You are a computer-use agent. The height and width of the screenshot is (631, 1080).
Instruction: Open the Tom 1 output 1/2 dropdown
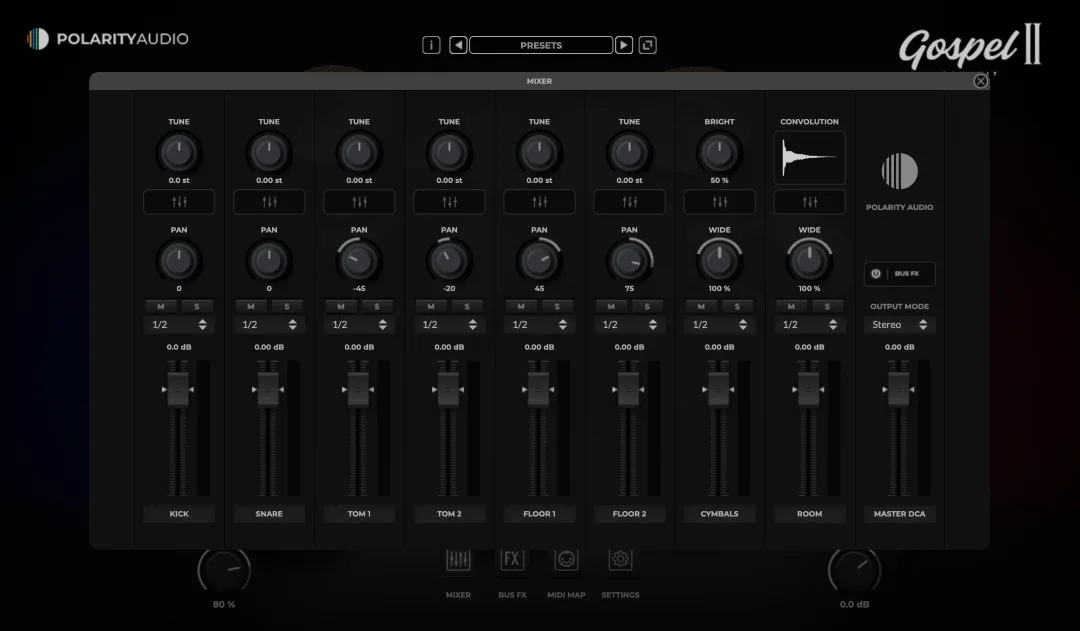tap(359, 325)
